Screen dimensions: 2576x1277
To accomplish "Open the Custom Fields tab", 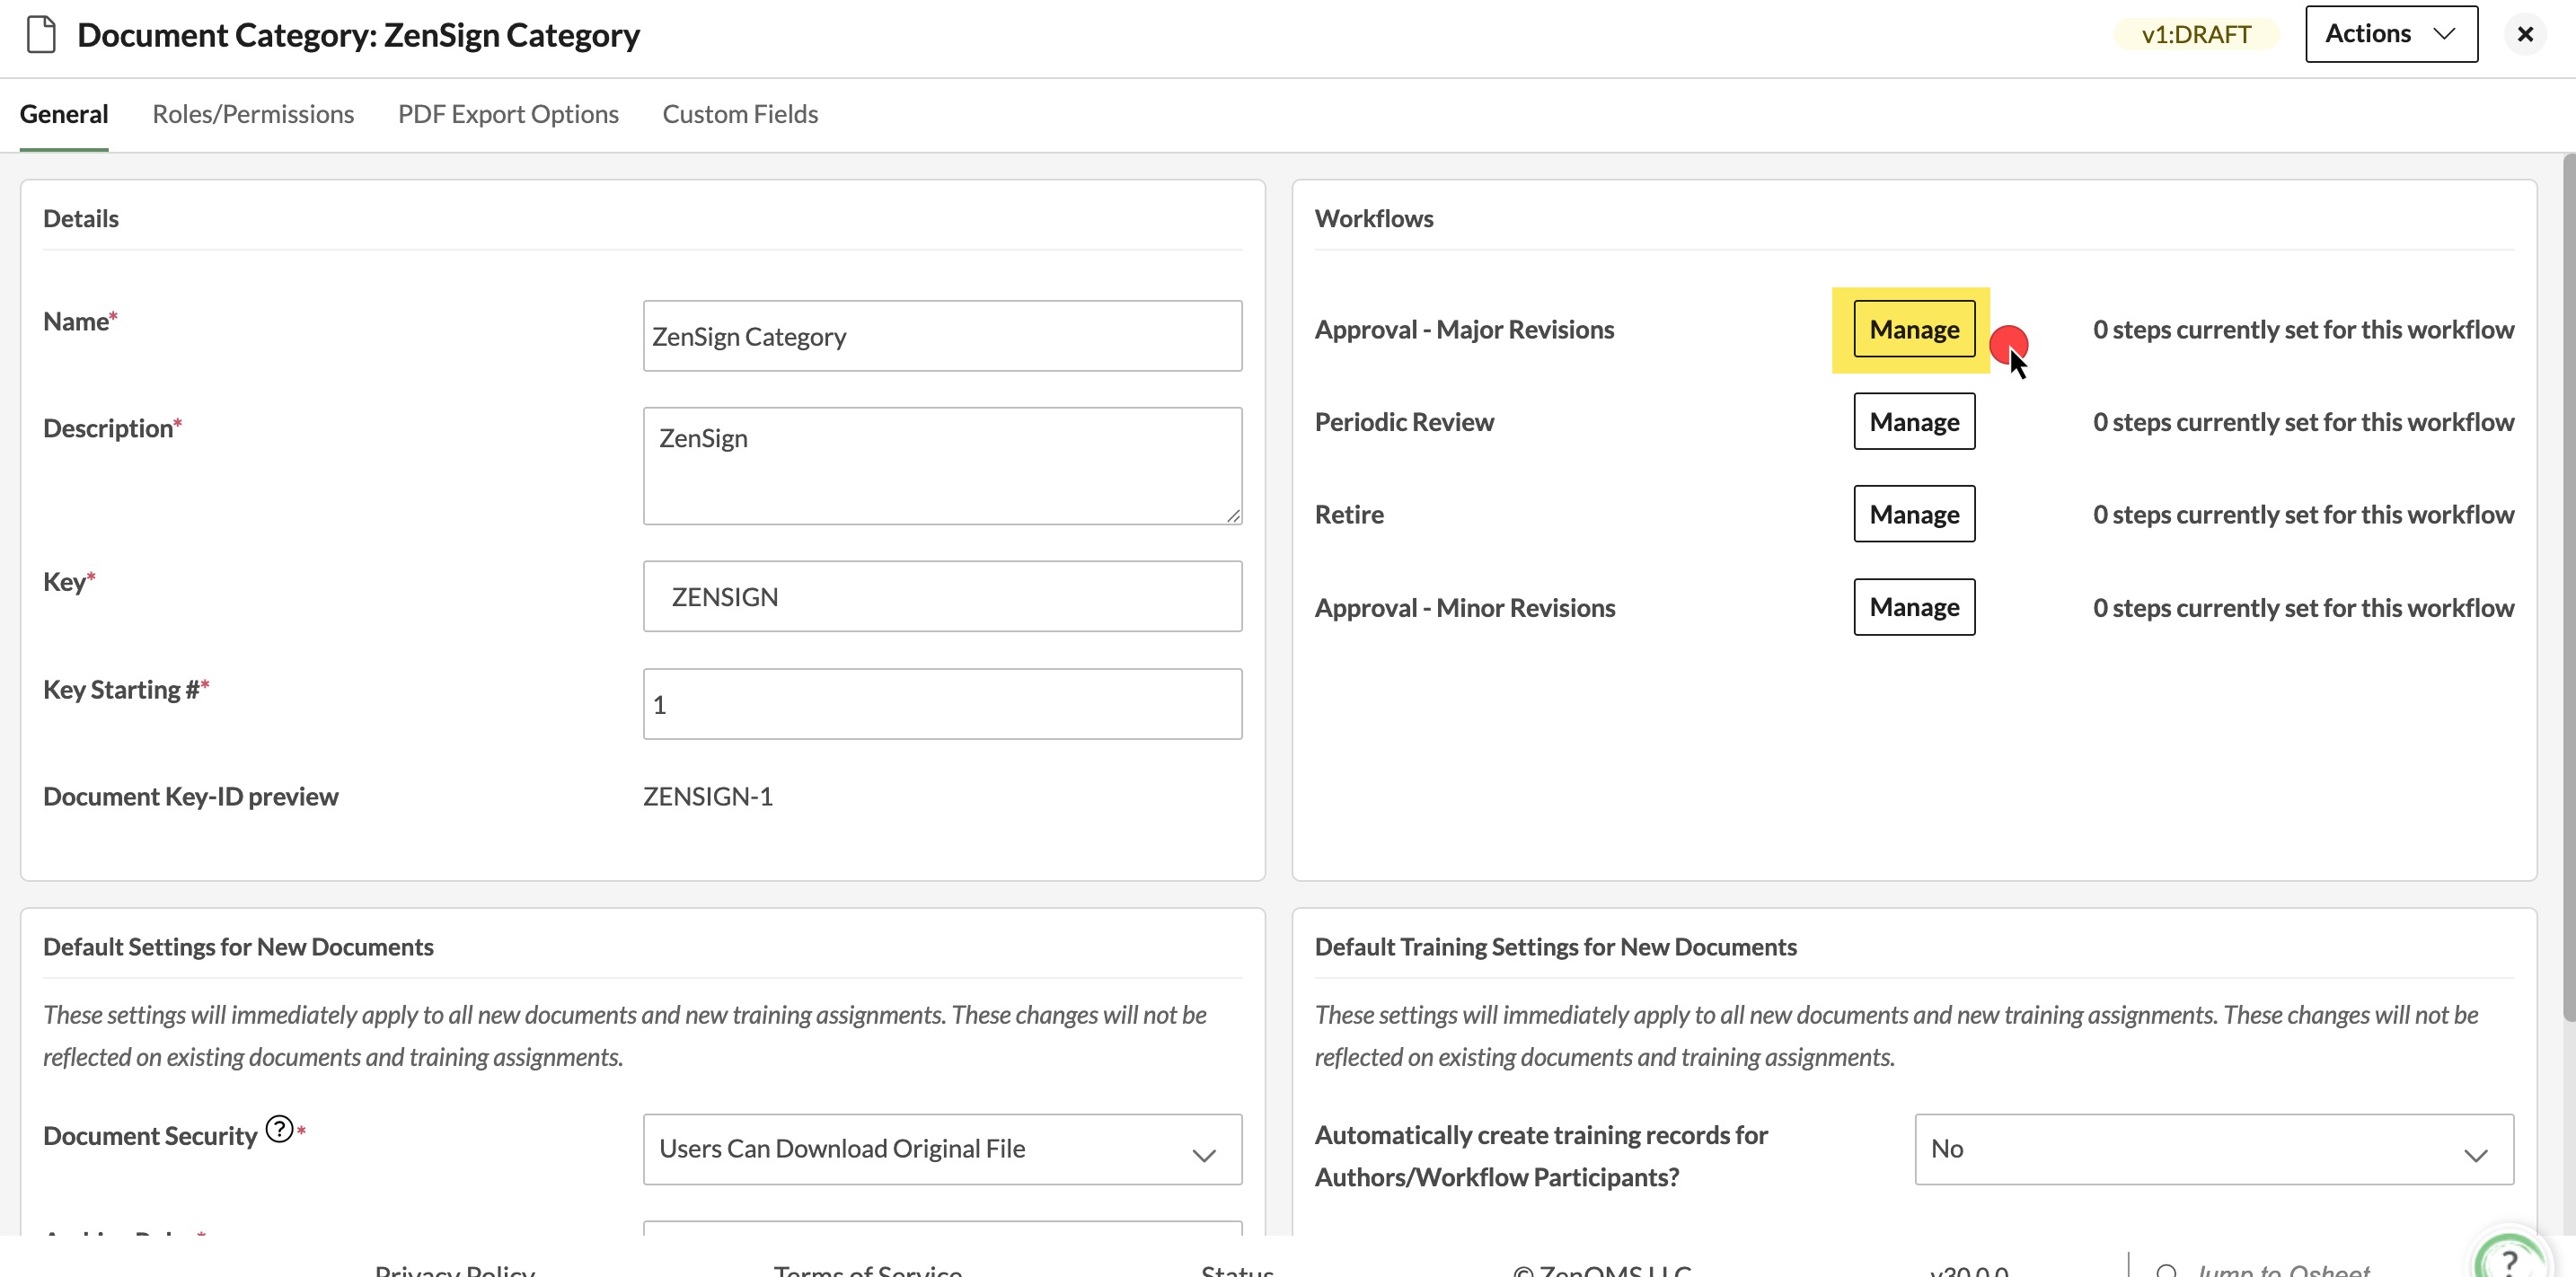I will tap(740, 114).
